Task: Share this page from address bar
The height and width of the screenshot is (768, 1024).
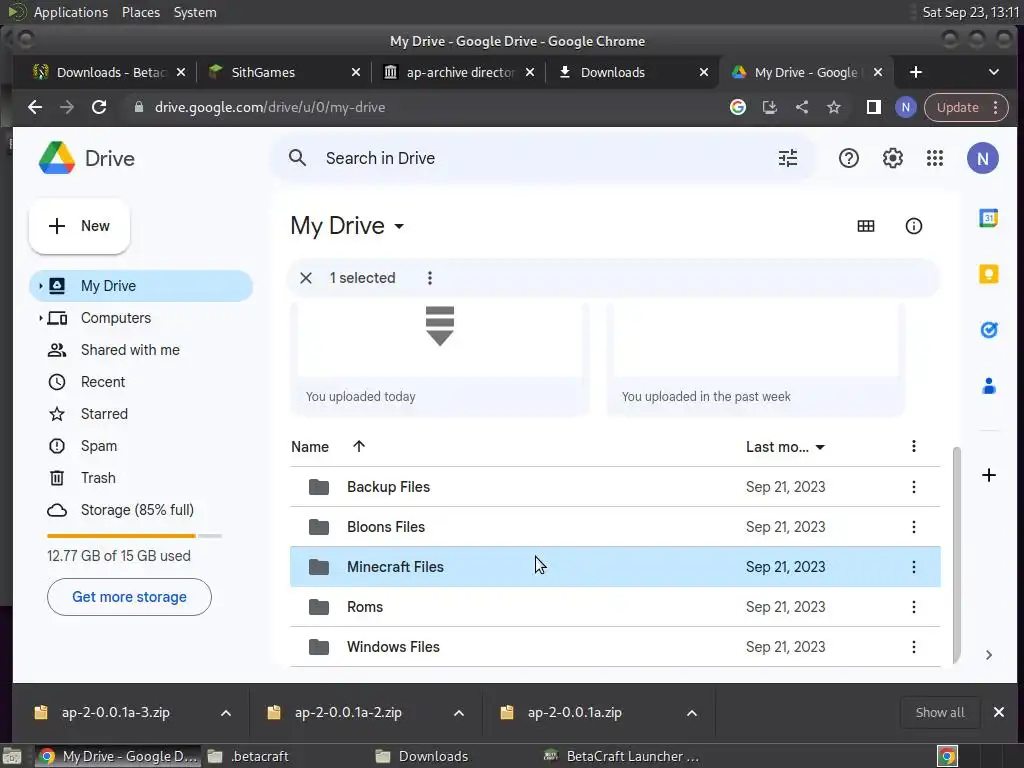Action: pos(801,107)
